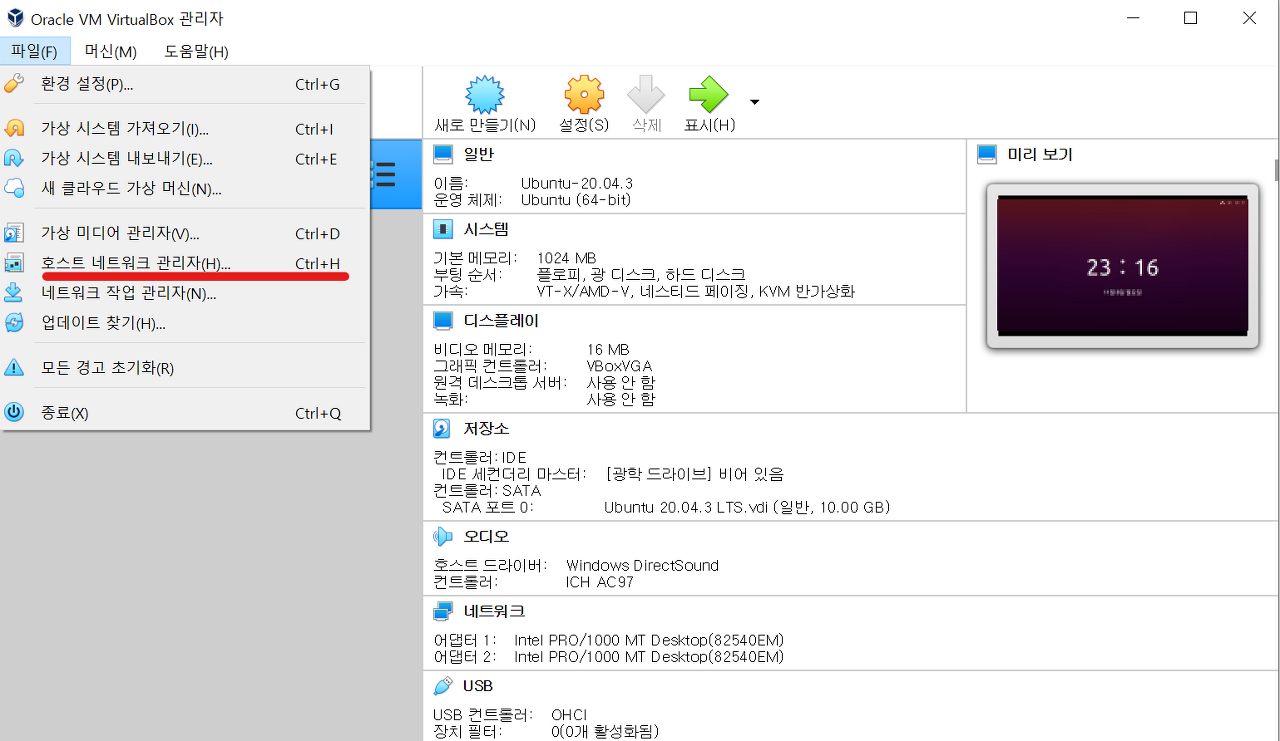Viewport: 1280px width, 741px height.
Task: Click the 1024 MB memory value
Action: click(566, 258)
